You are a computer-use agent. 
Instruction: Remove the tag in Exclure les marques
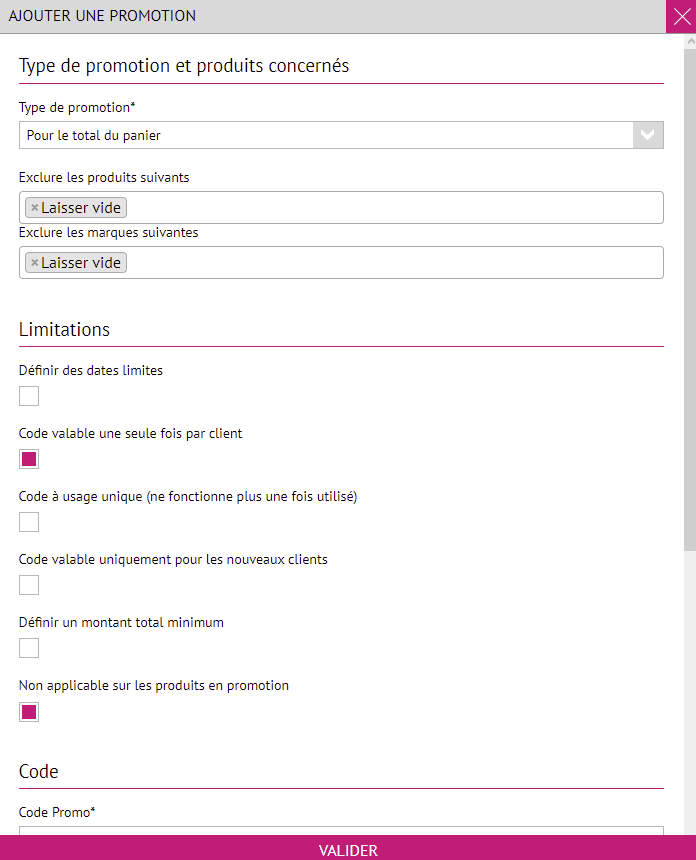(x=34, y=263)
